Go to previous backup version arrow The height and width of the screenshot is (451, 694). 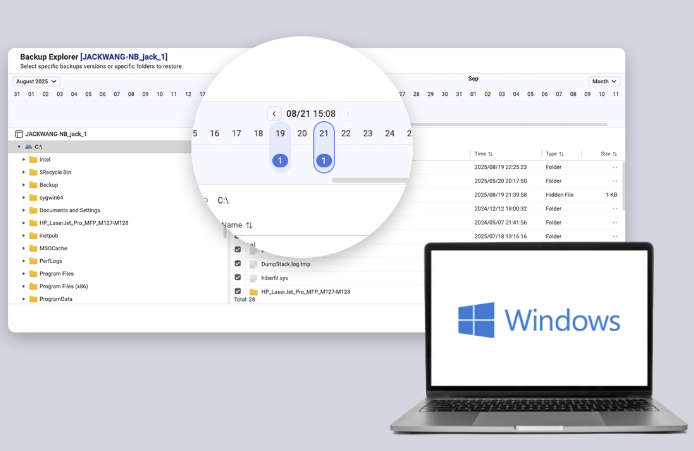[274, 114]
